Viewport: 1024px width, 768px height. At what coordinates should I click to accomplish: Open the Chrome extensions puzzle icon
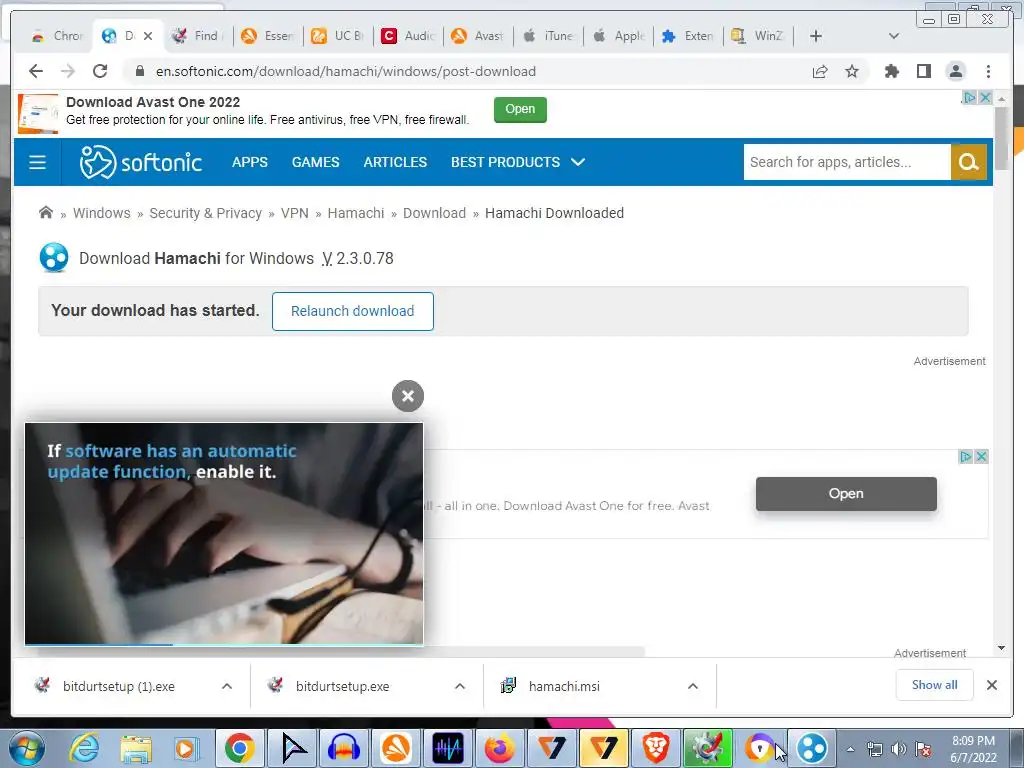click(x=891, y=71)
